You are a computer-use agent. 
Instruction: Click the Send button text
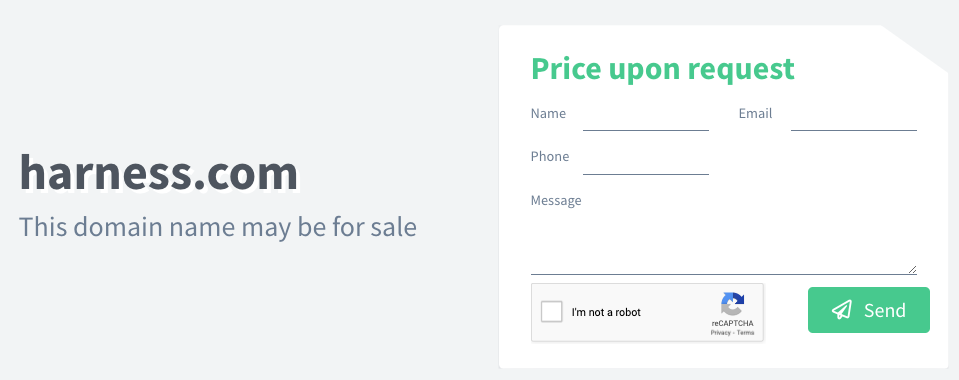pos(884,310)
